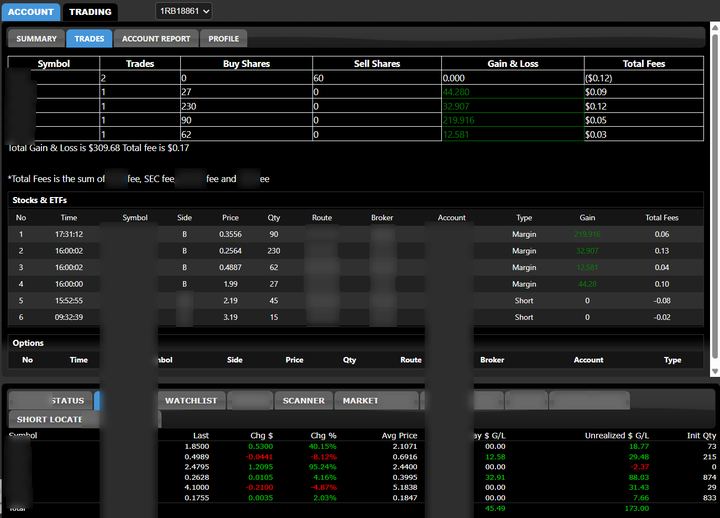This screenshot has width=720, height=518.
Task: Click the -8.12% change value
Action: click(323, 457)
